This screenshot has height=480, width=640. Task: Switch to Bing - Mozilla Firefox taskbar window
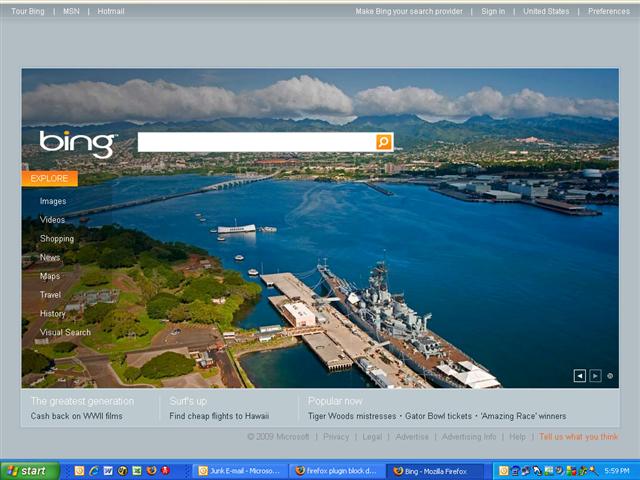point(435,471)
